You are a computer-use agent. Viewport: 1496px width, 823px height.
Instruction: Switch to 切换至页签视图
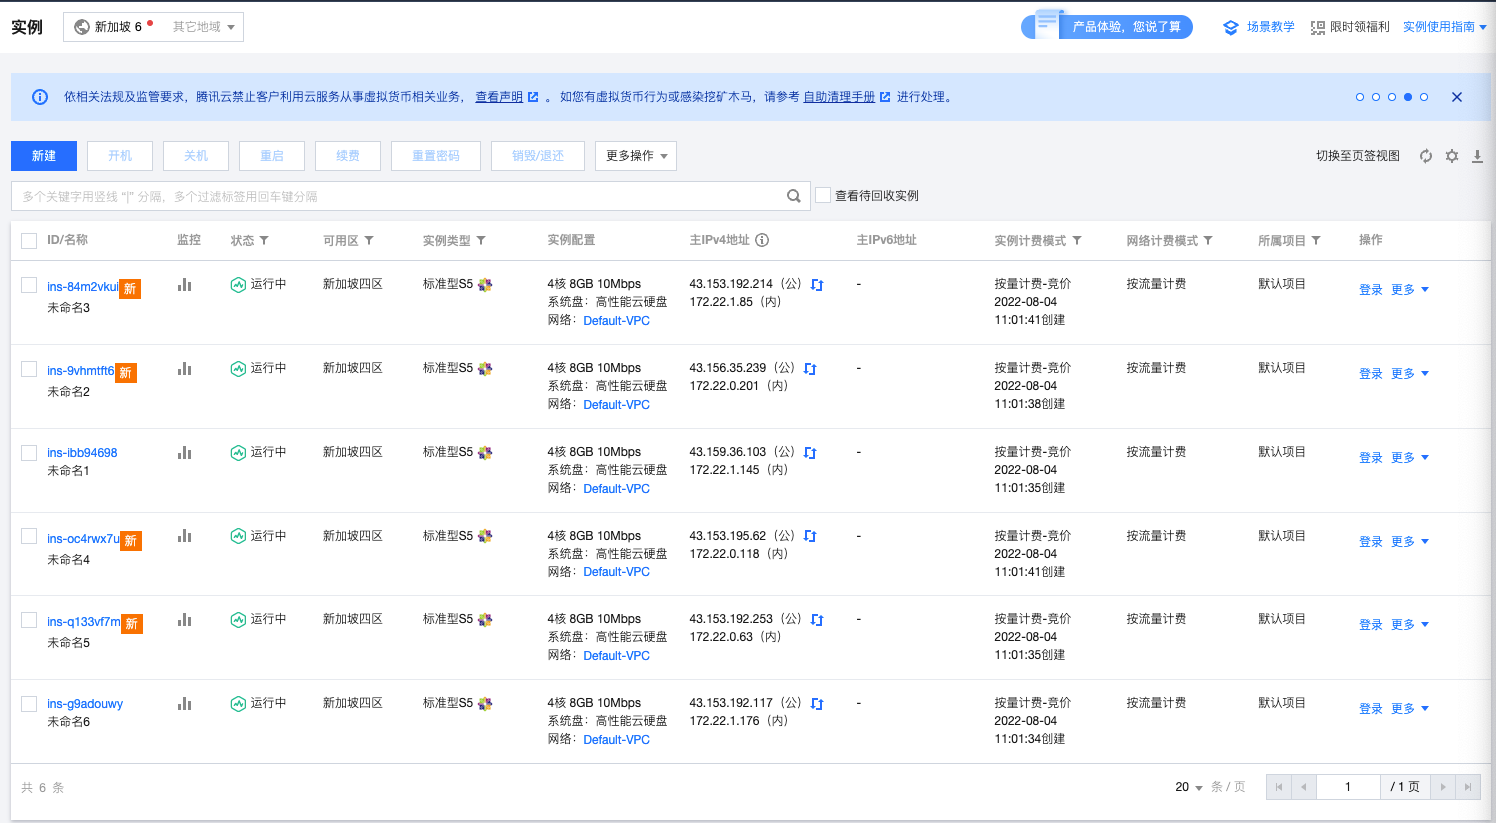(x=1358, y=156)
